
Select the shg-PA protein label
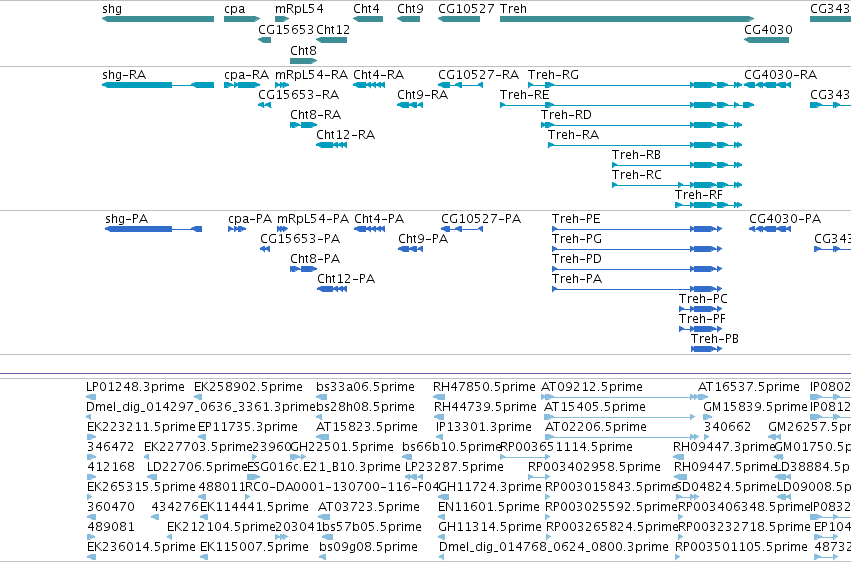pos(126,219)
